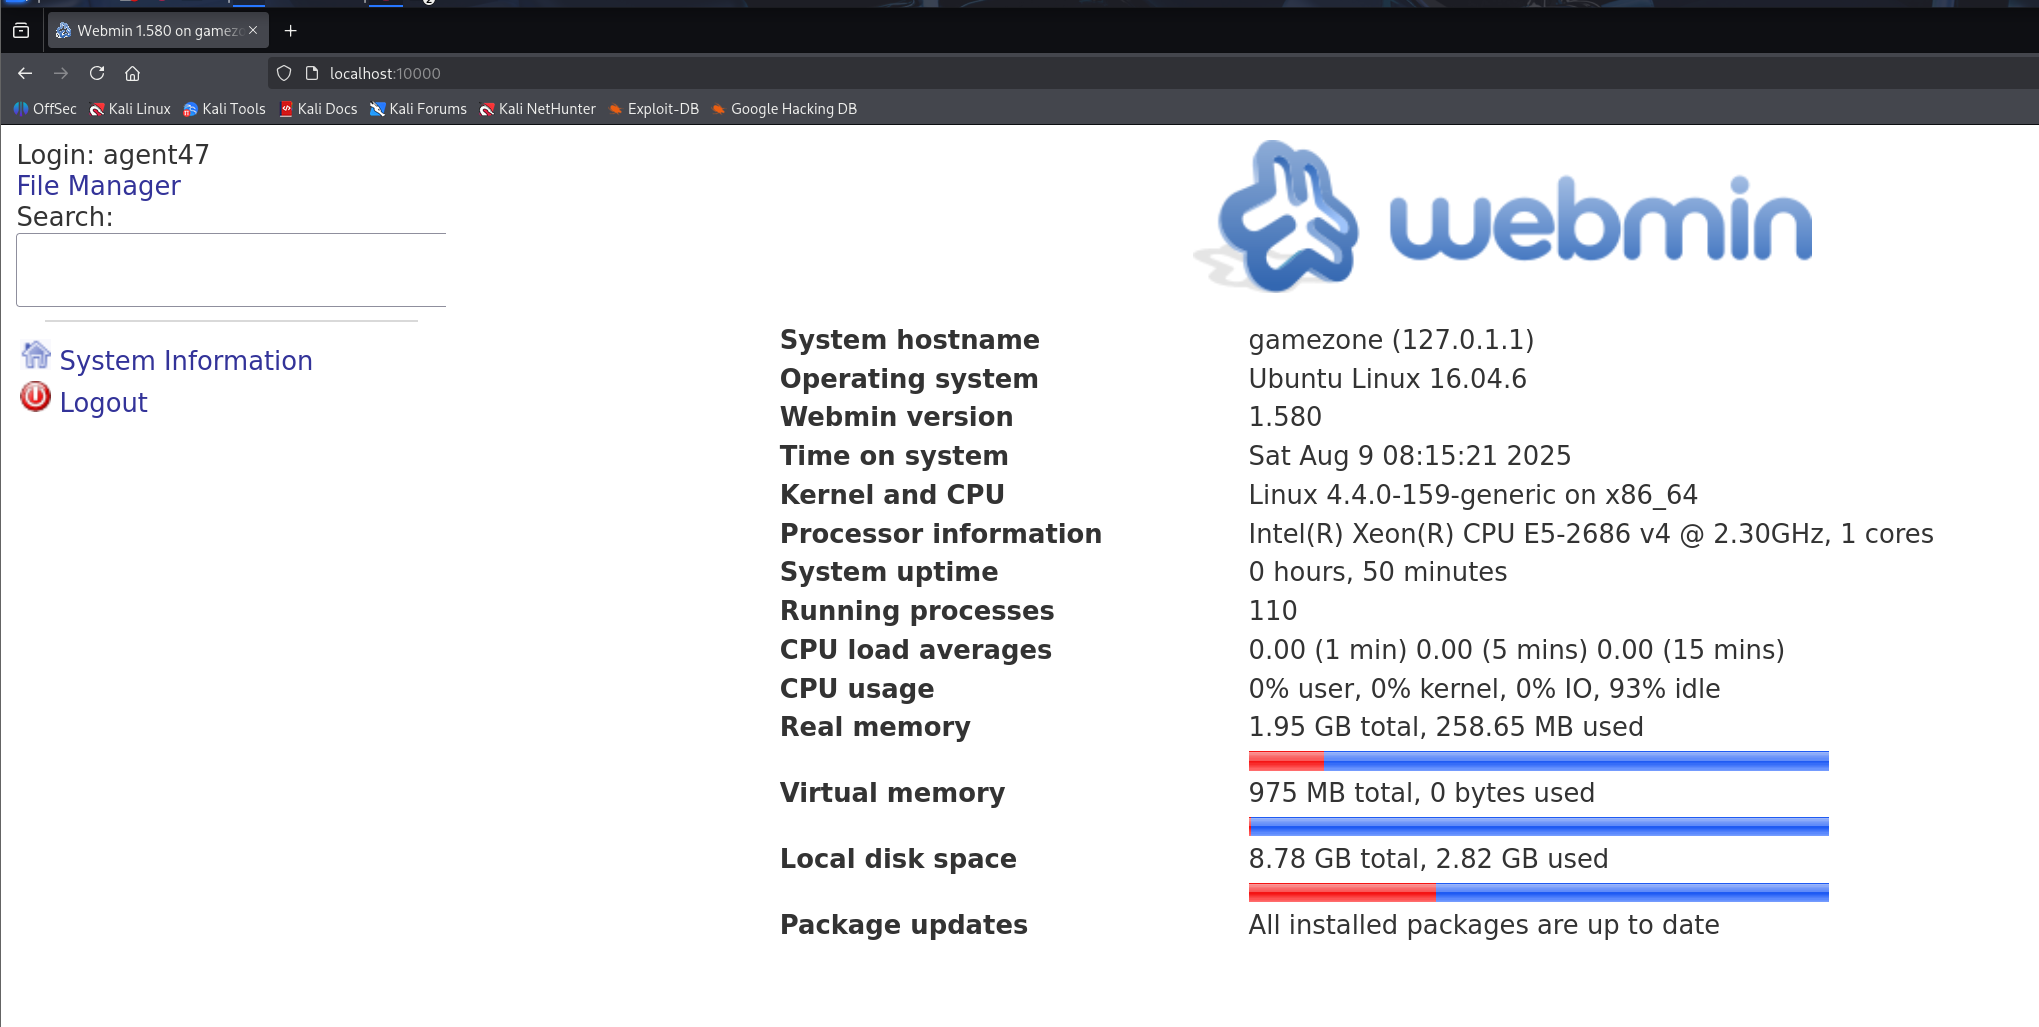Click the 'Kernel and CPU' label
The width and height of the screenshot is (2039, 1027).
click(892, 495)
